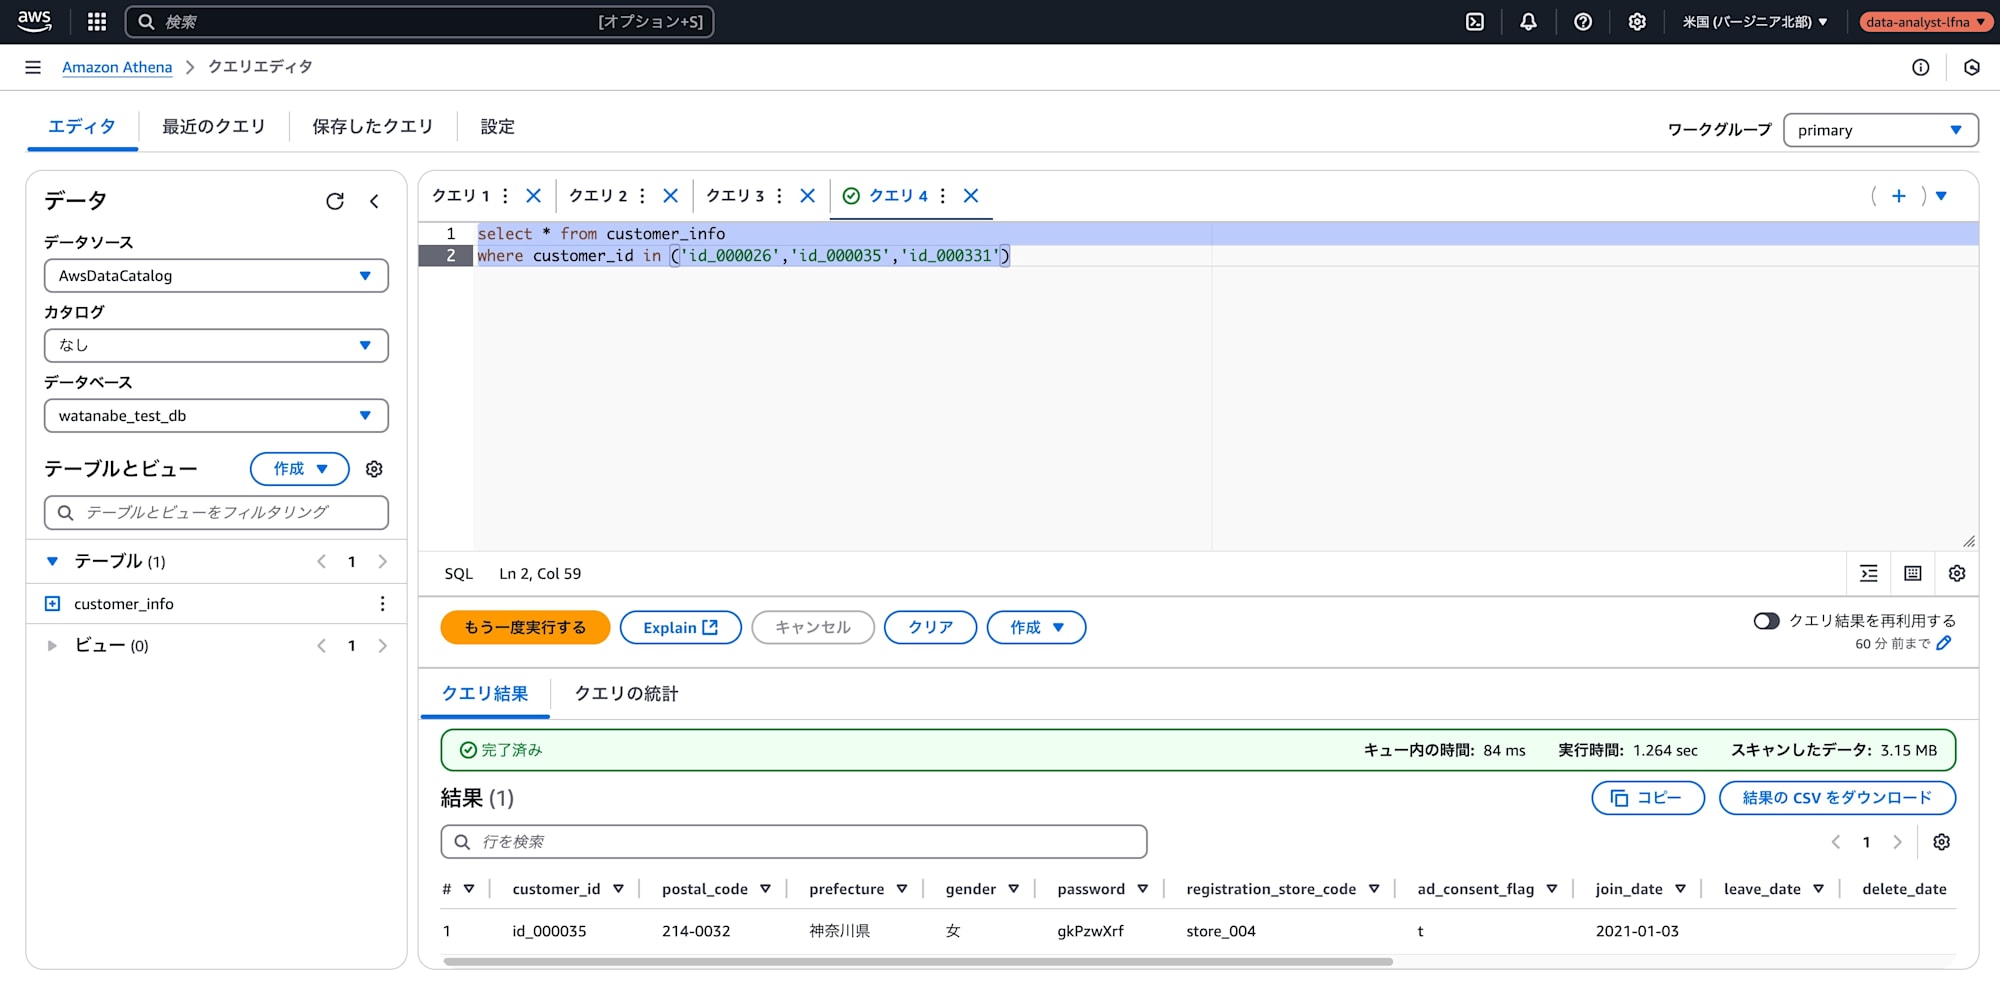Viewport: 2000px width, 1006px height.
Task: Close the クエリ 2 tab
Action: coord(670,196)
